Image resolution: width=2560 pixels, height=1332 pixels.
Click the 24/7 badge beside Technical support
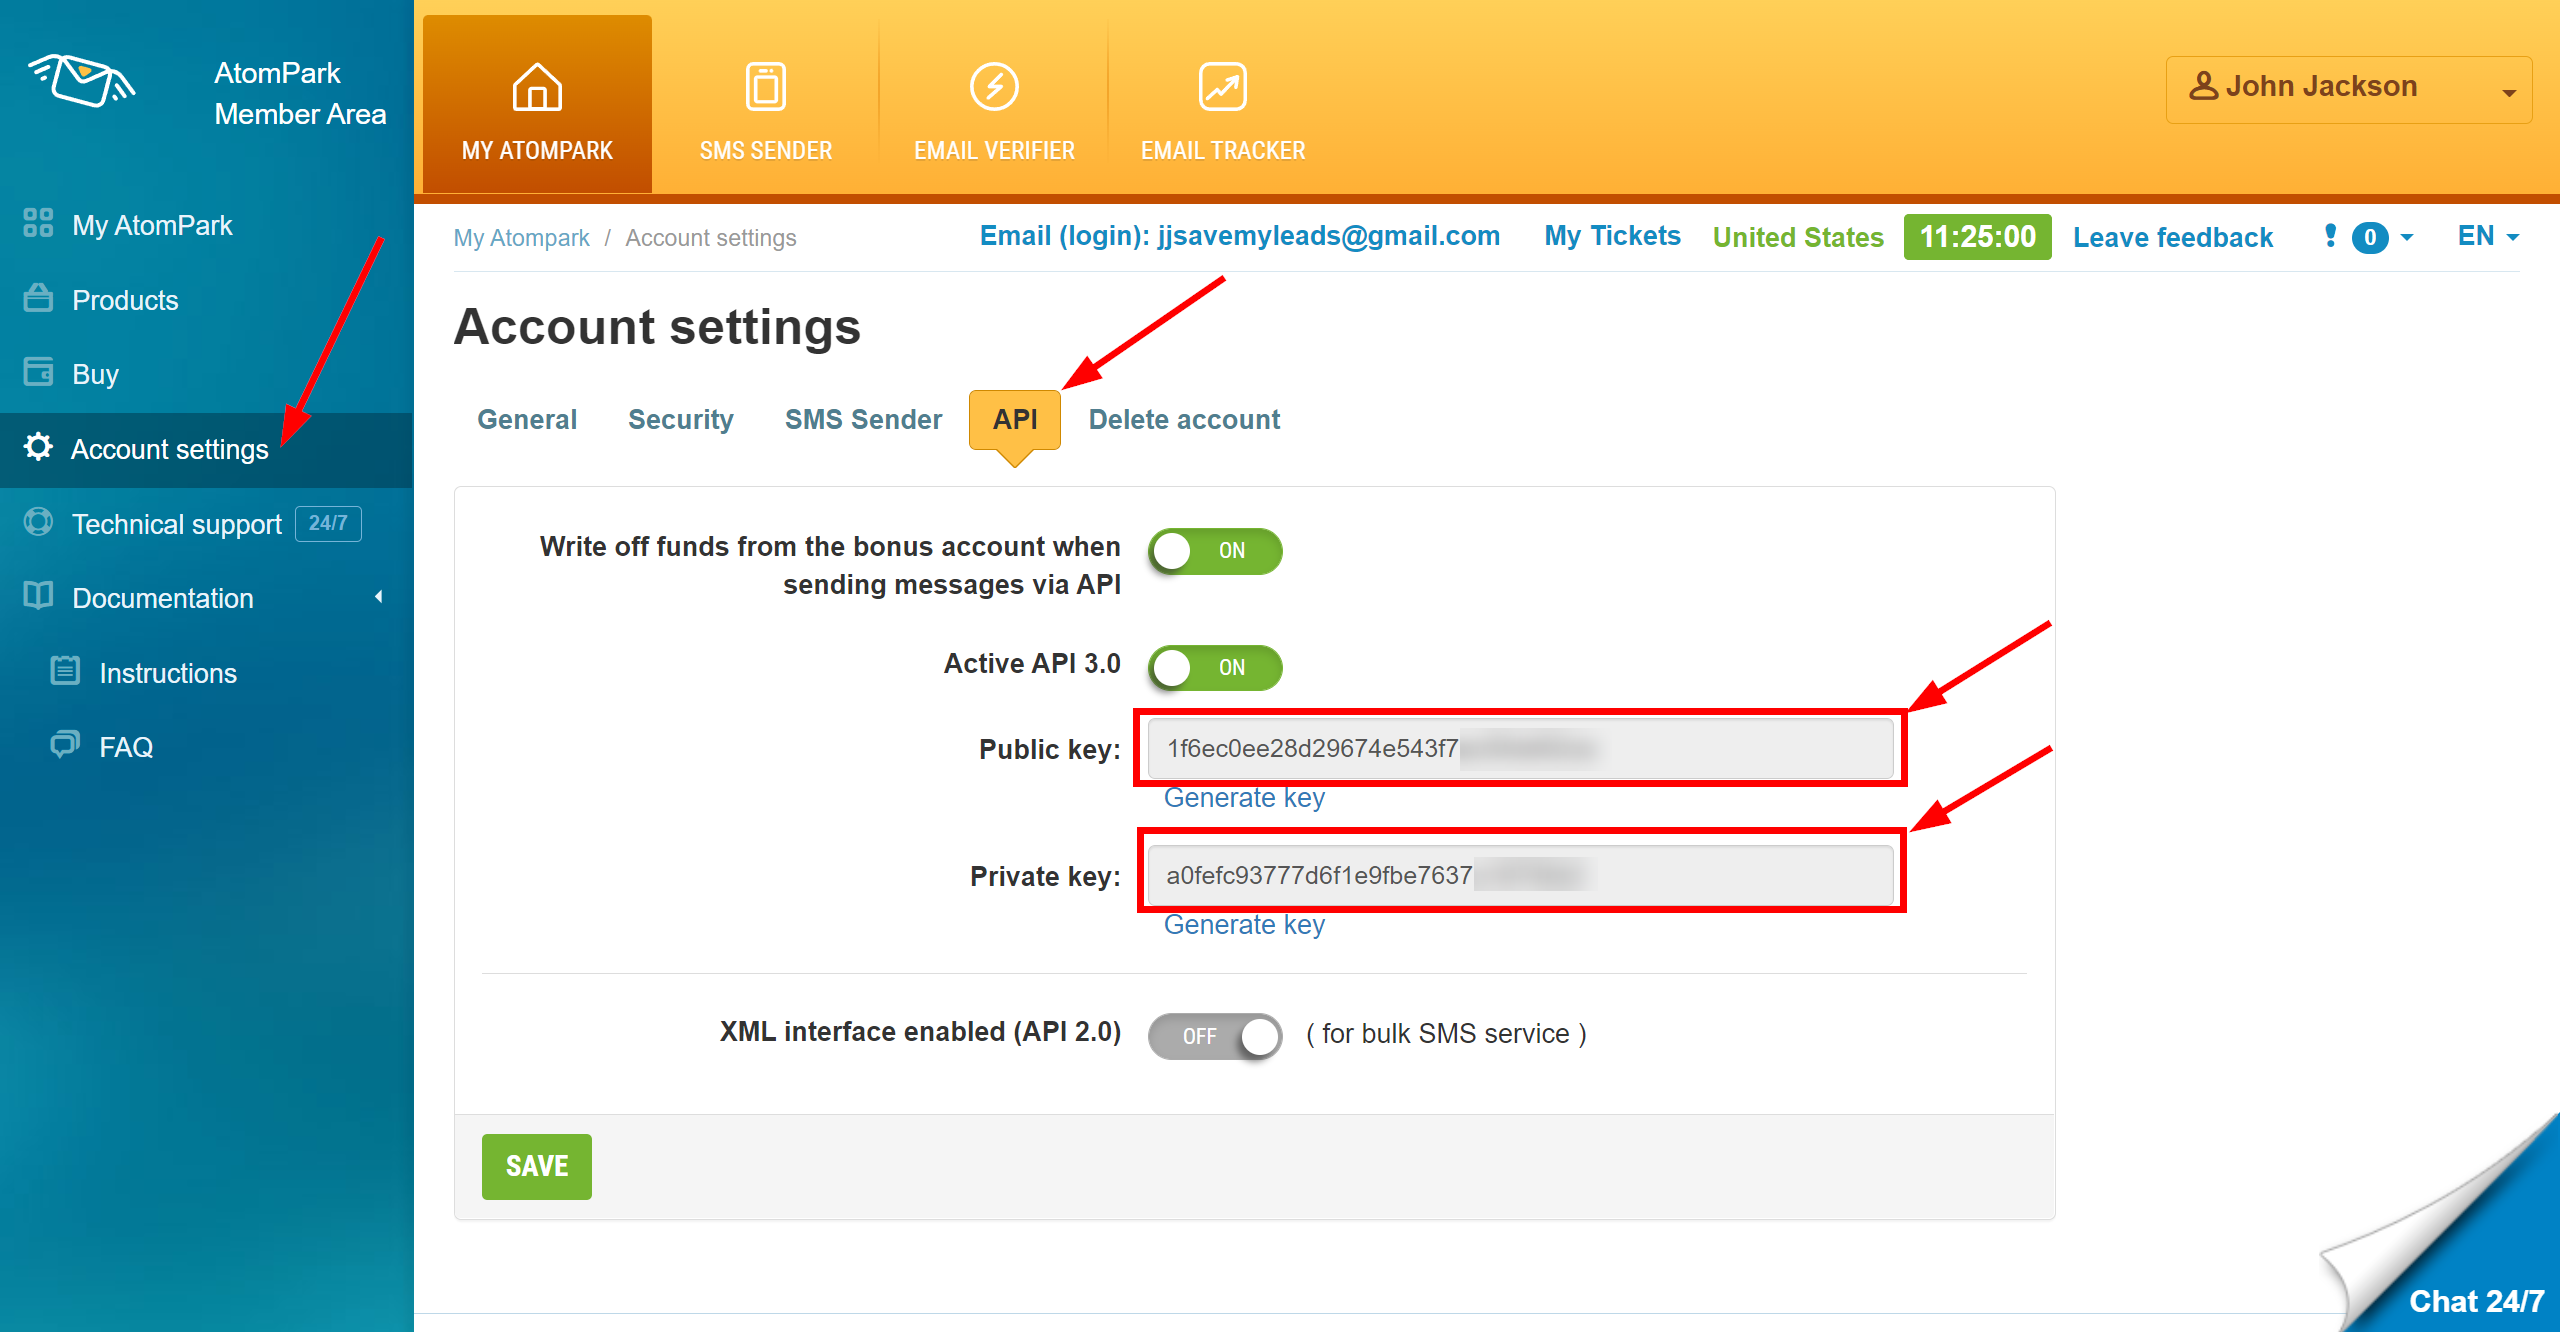(328, 523)
